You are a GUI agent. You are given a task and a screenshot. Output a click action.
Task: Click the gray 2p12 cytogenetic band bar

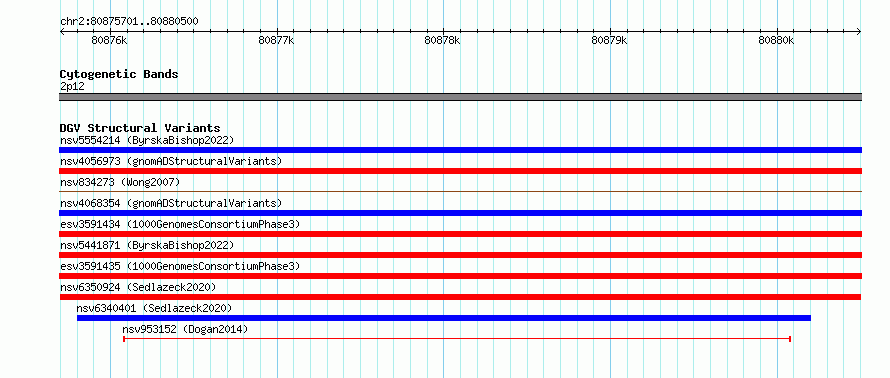coord(460,97)
